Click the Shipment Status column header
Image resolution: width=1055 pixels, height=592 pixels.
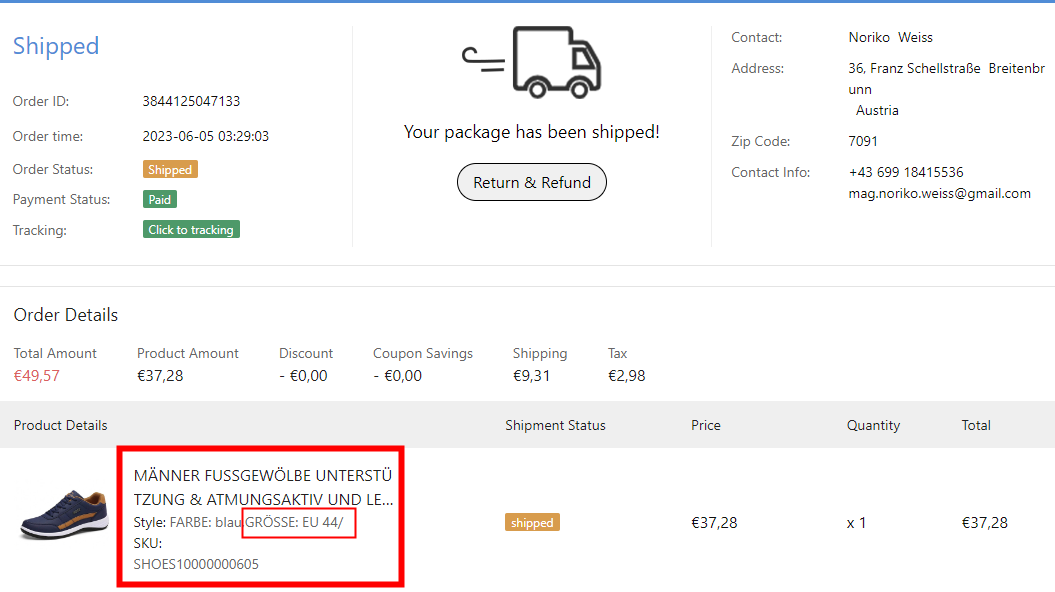pyautogui.click(x=555, y=425)
